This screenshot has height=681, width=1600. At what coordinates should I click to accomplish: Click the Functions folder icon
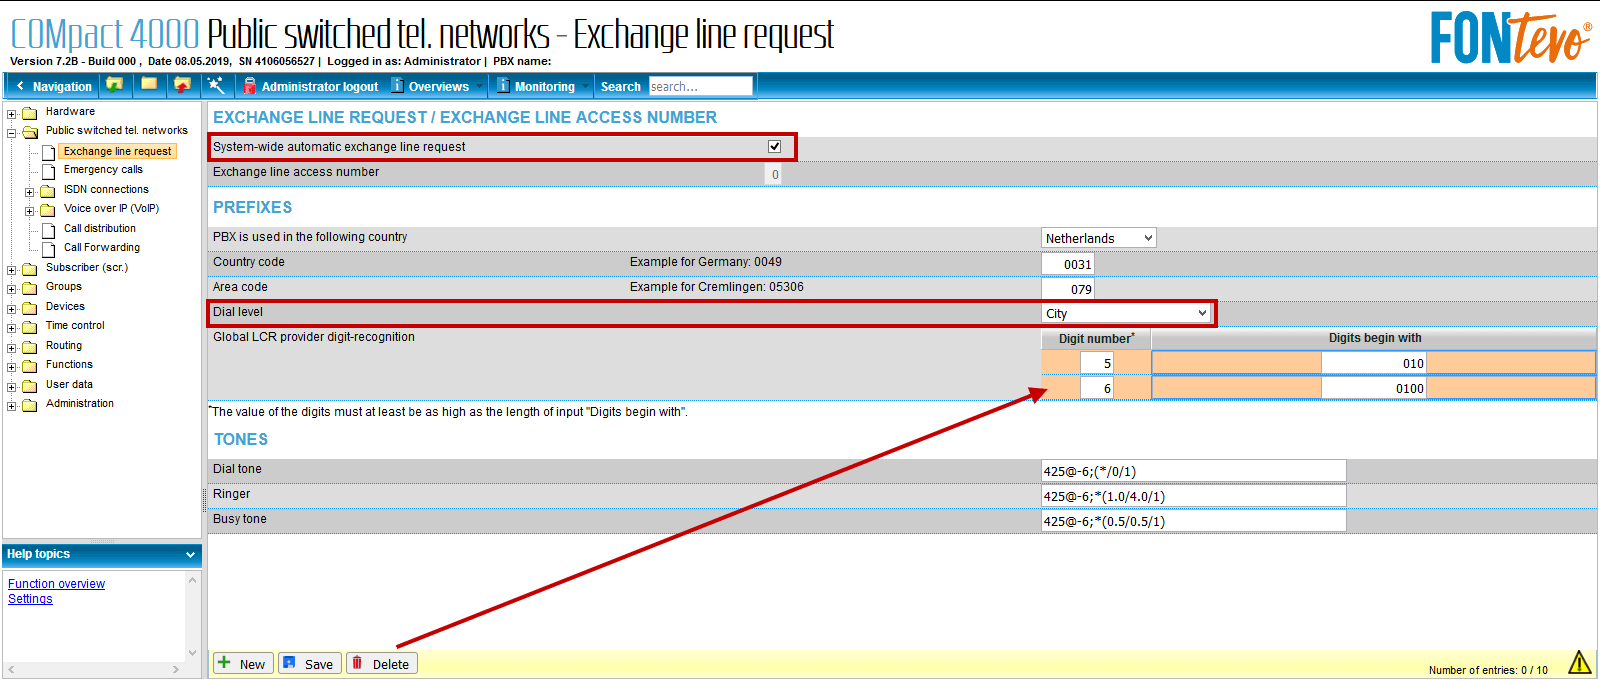point(30,366)
